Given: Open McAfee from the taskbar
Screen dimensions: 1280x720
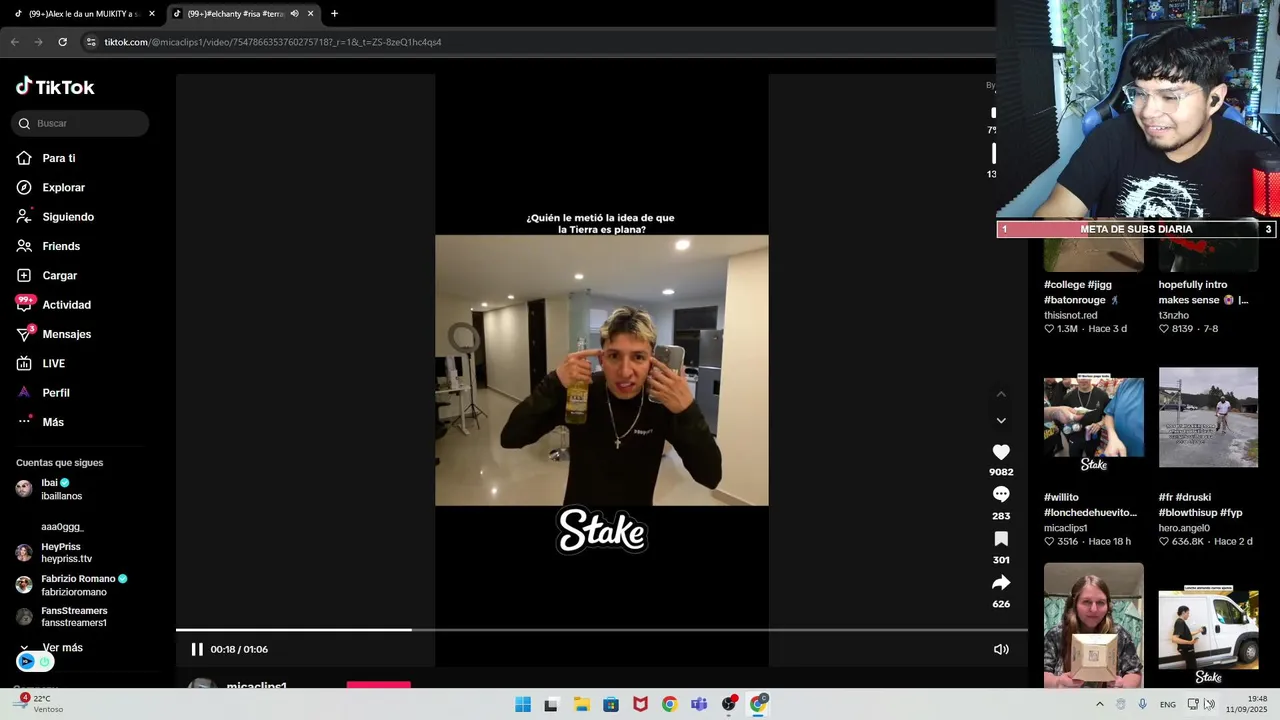Looking at the screenshot, I should 640,704.
